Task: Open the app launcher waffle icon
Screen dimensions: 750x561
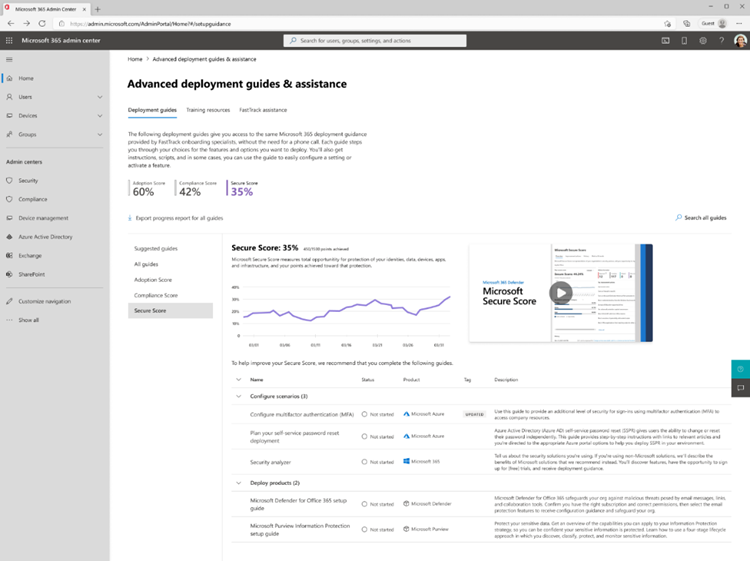Action: pyautogui.click(x=9, y=41)
